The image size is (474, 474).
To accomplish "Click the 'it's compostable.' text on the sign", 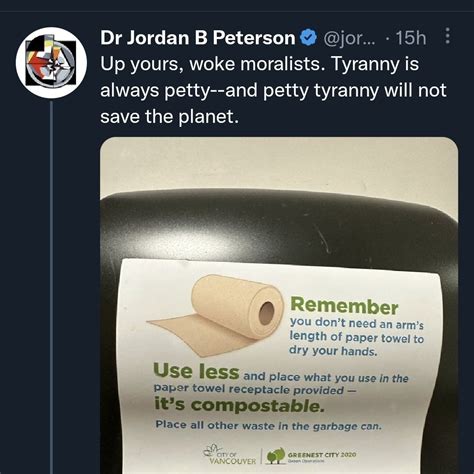I will (x=239, y=405).
